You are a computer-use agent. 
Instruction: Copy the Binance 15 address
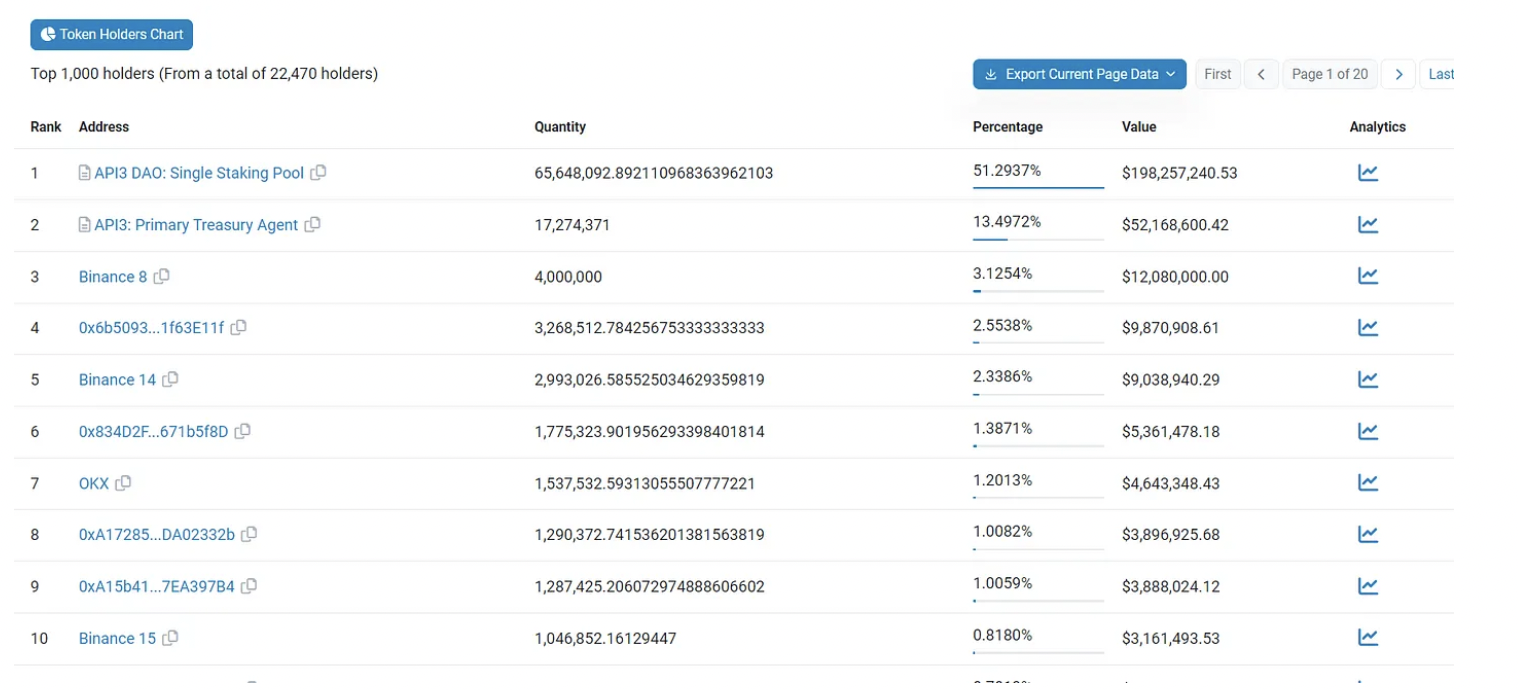[x=171, y=638]
